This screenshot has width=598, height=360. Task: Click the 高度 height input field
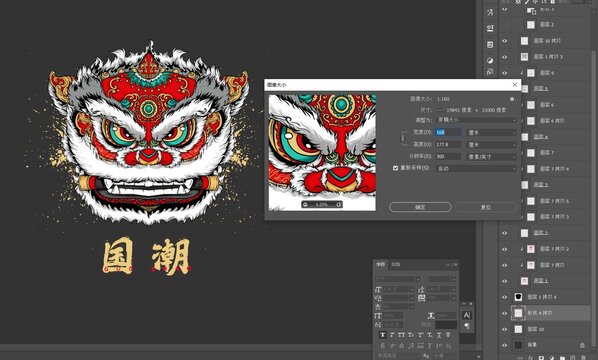click(448, 145)
